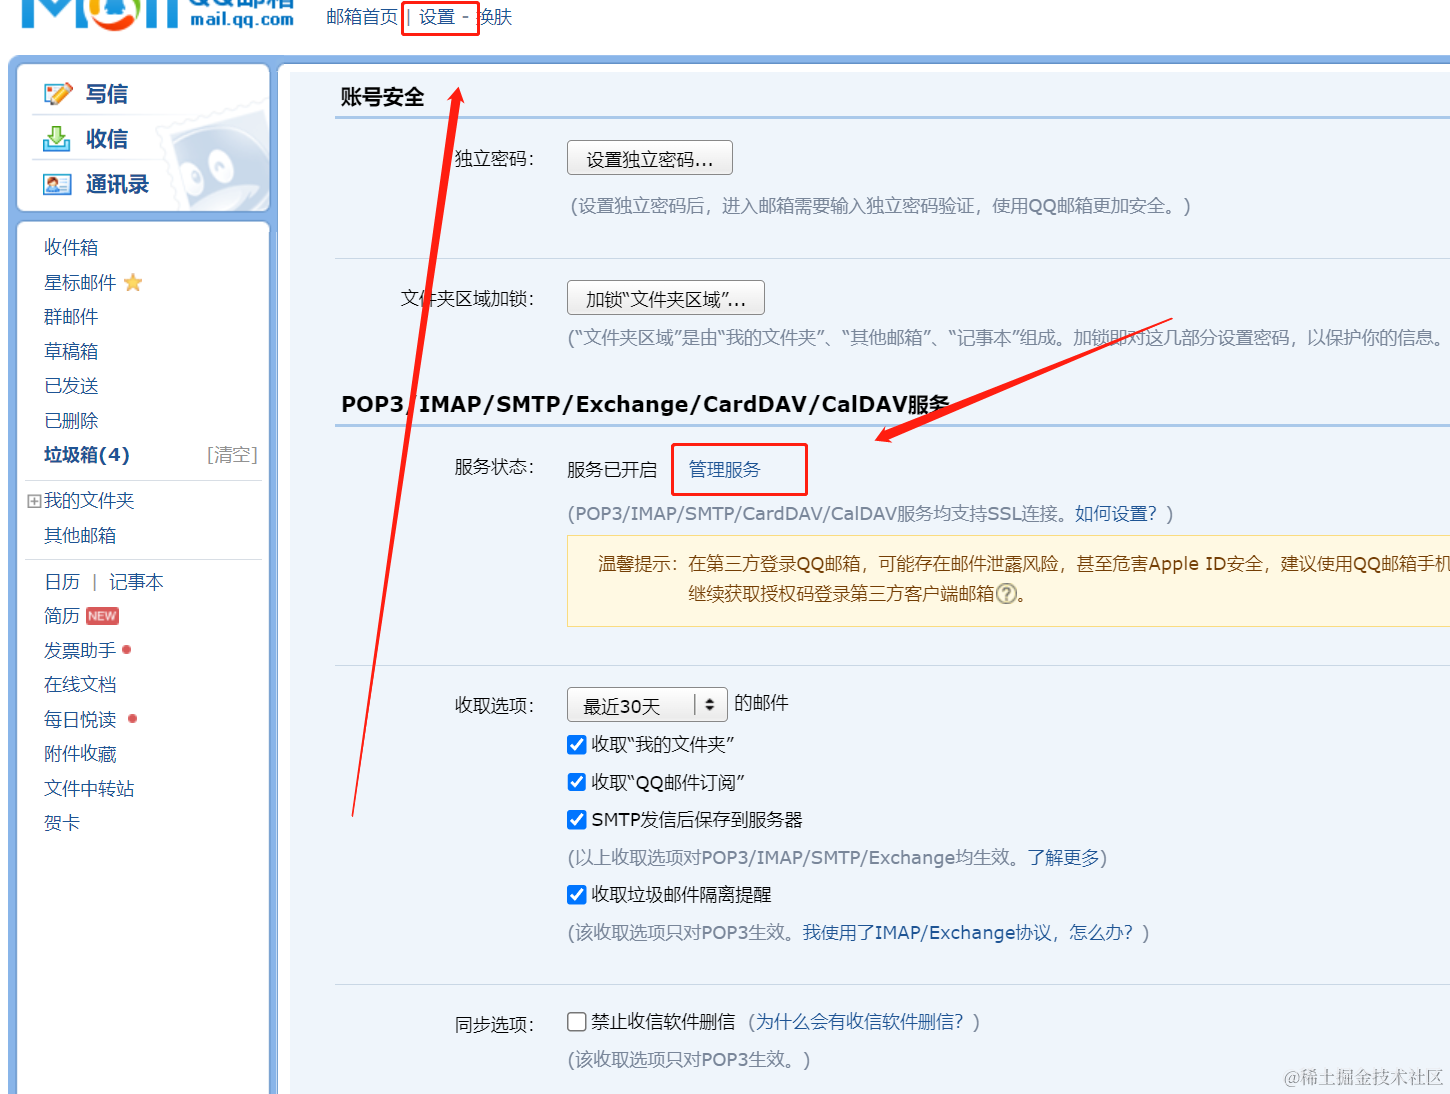Open 设置 in top navigation
1450x1094 pixels.
(x=437, y=17)
